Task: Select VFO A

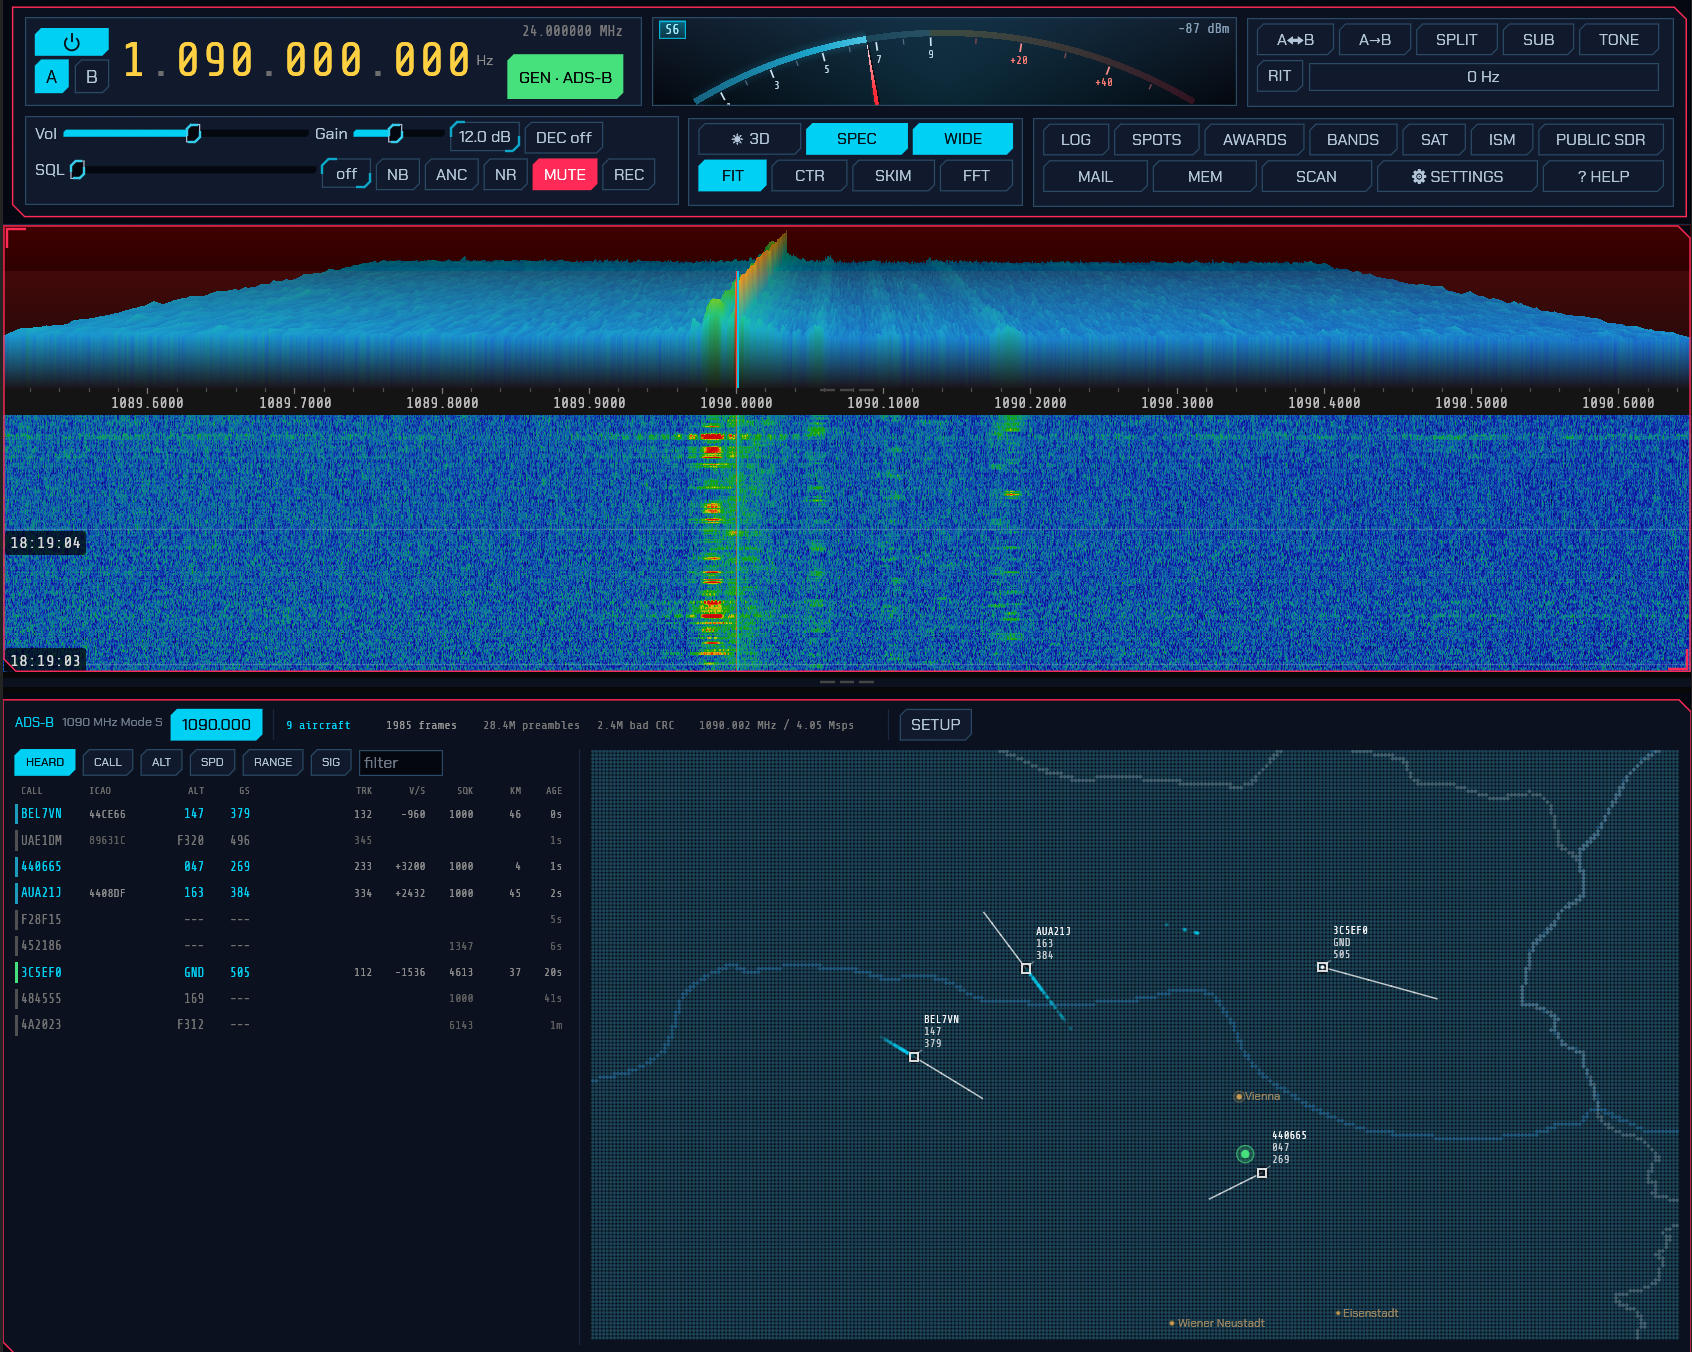Action: (52, 77)
